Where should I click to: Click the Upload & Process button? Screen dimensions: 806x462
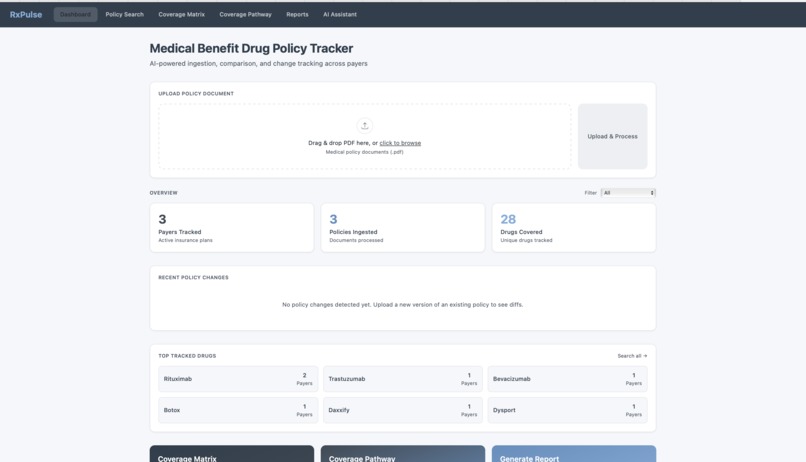pos(612,136)
